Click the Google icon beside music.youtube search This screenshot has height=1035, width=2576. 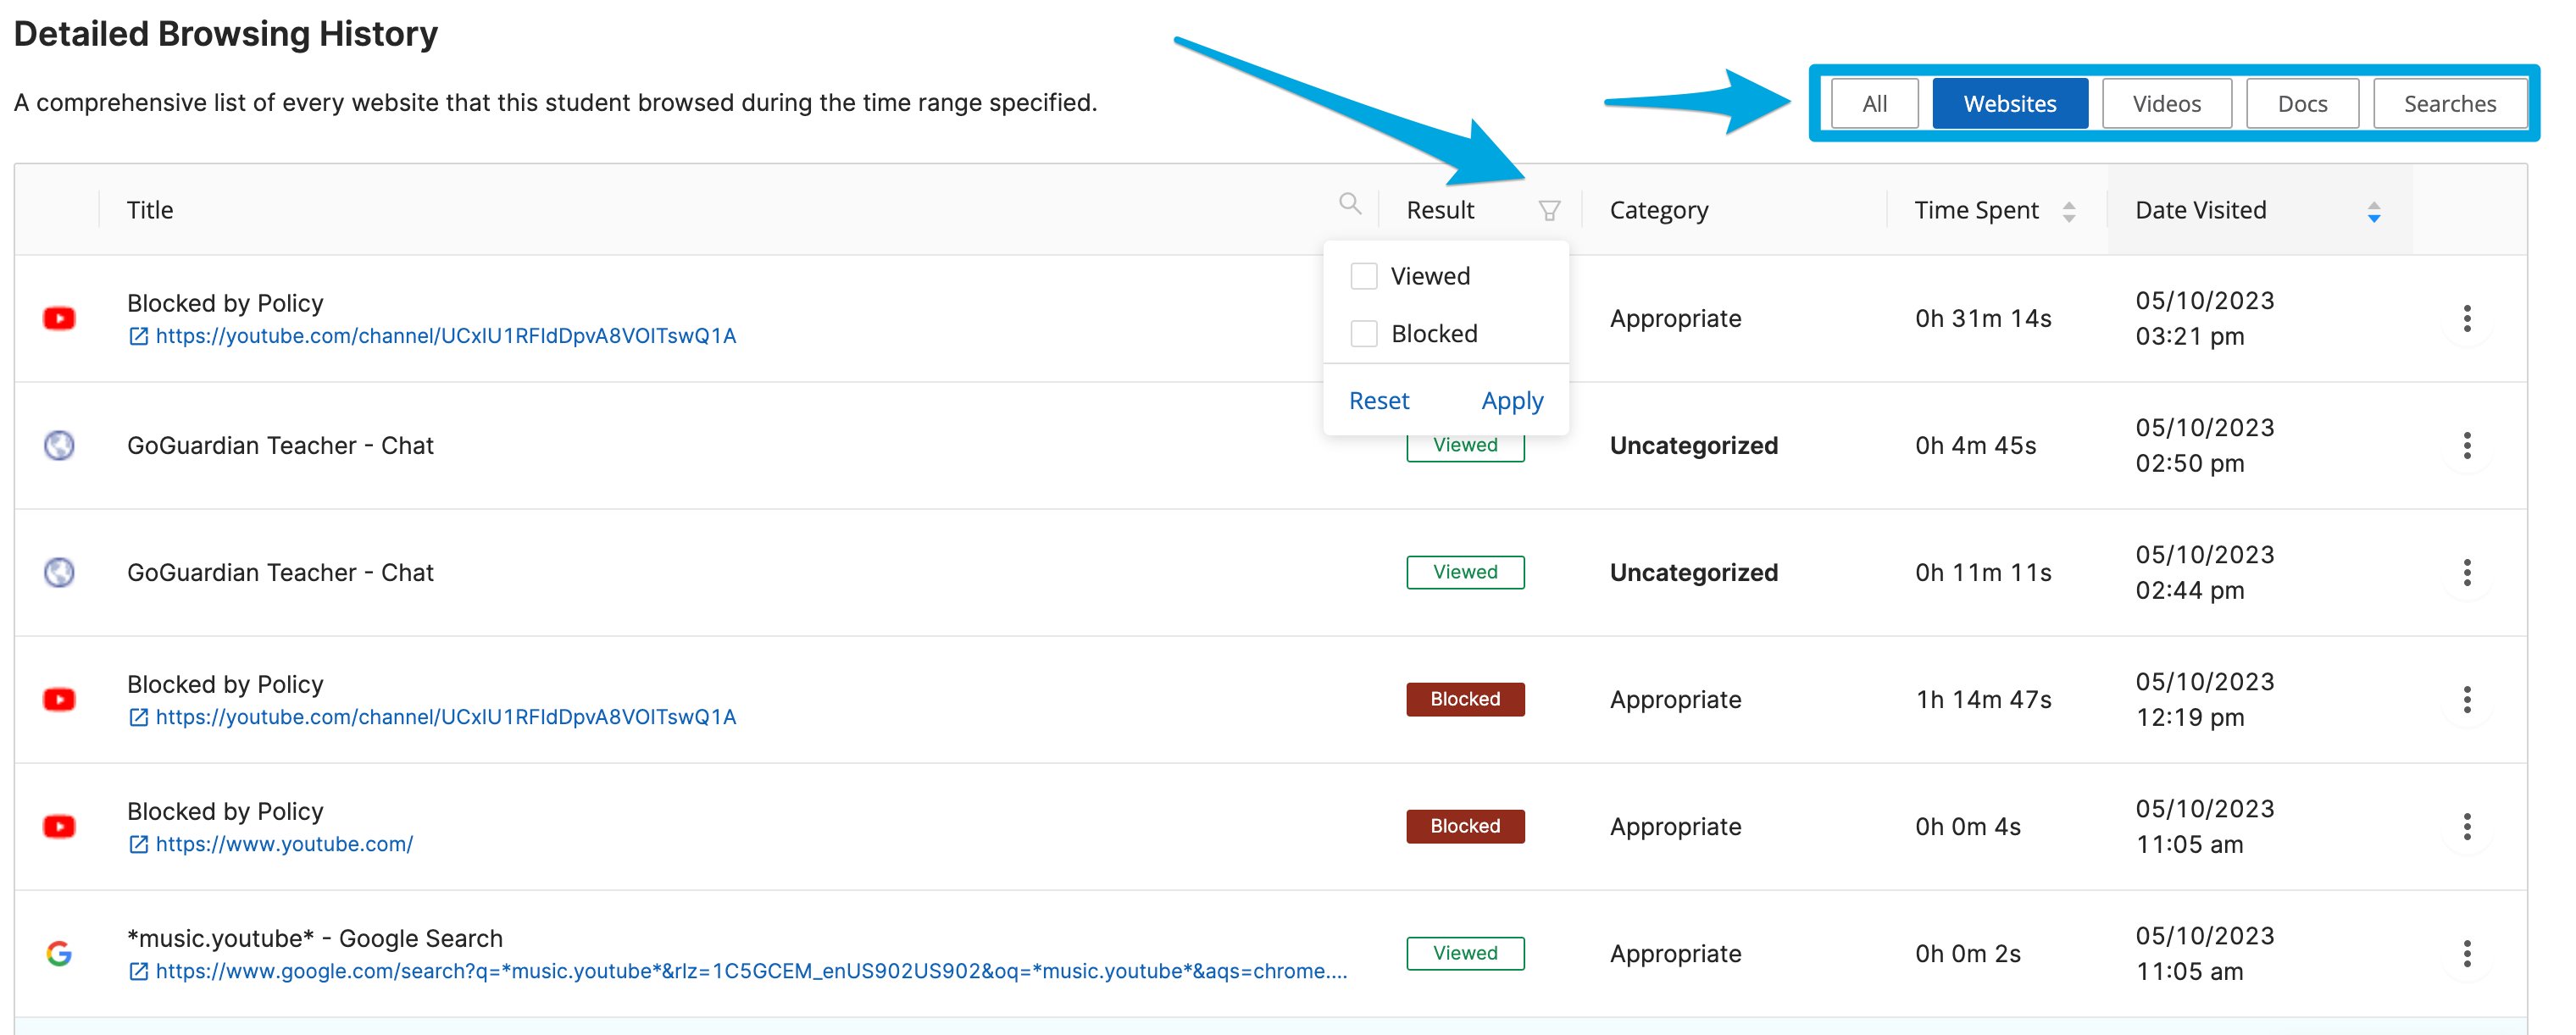(59, 953)
